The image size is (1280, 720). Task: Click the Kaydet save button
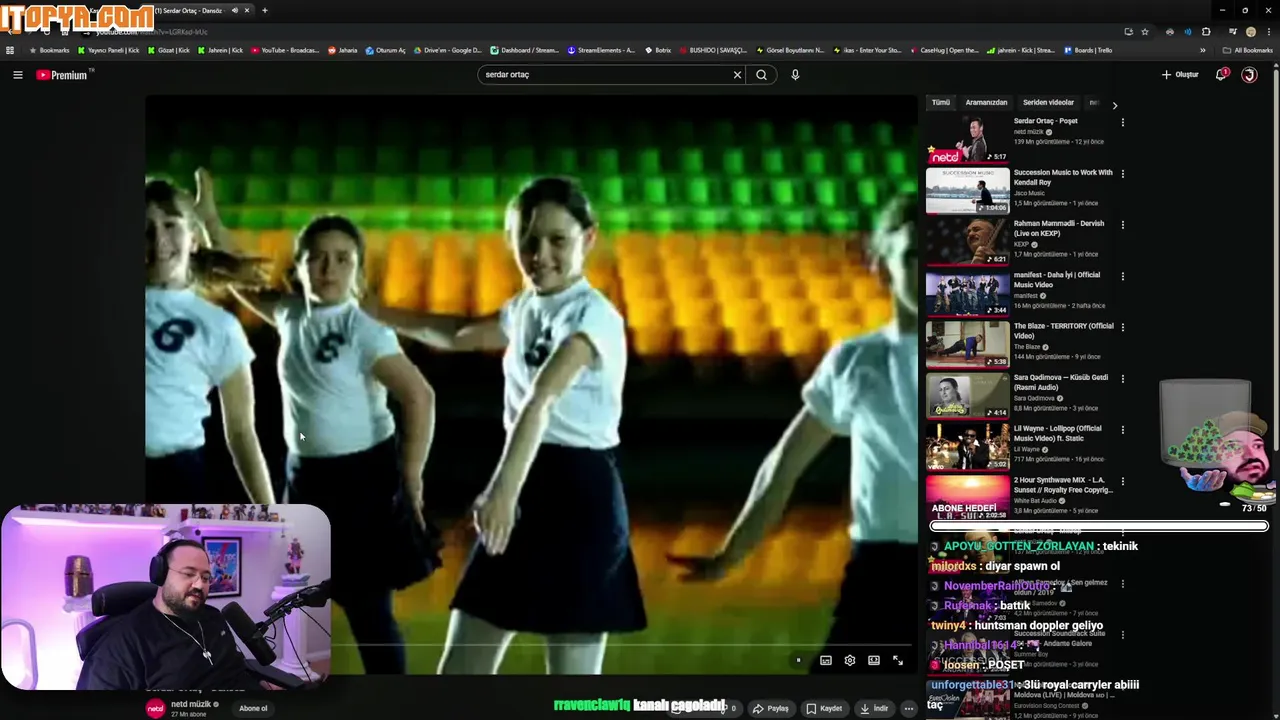click(825, 708)
